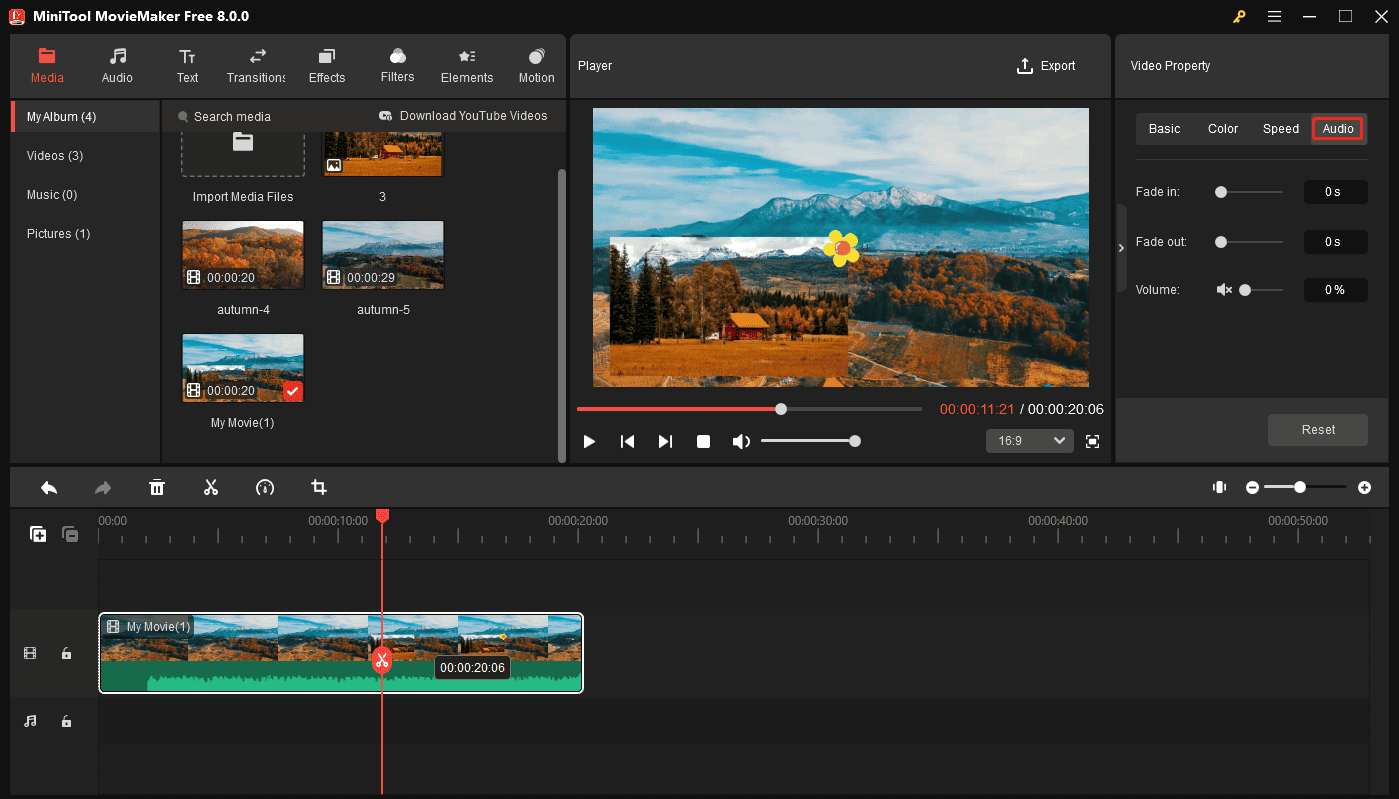Play the video in the player

click(589, 441)
